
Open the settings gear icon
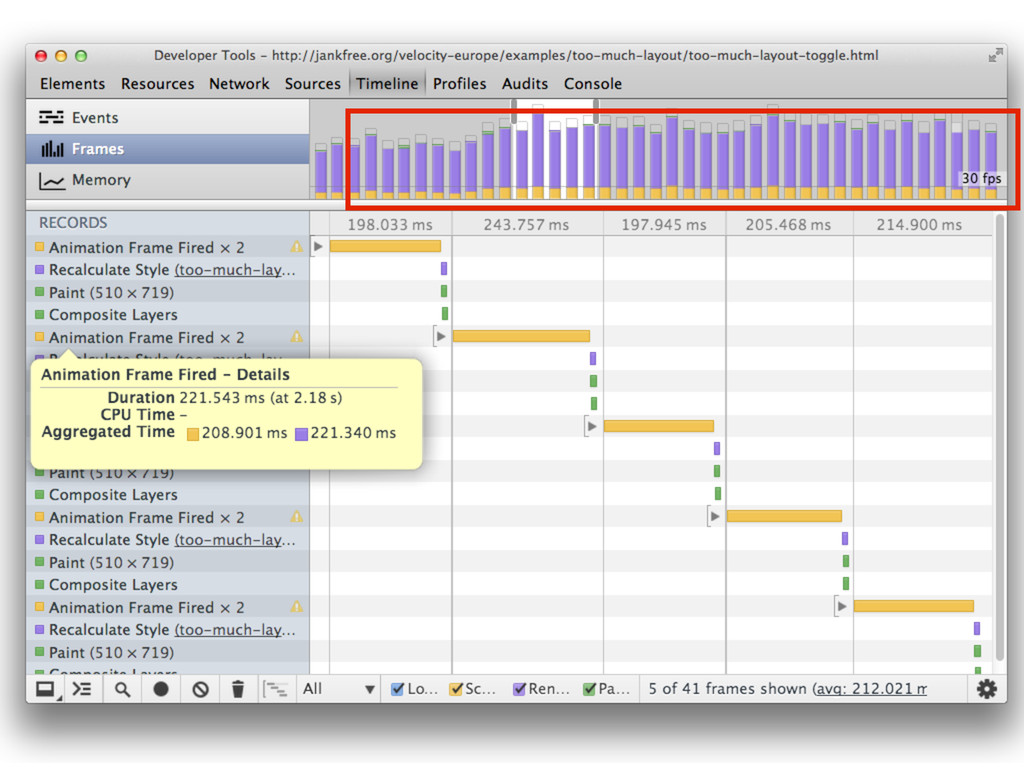[986, 689]
